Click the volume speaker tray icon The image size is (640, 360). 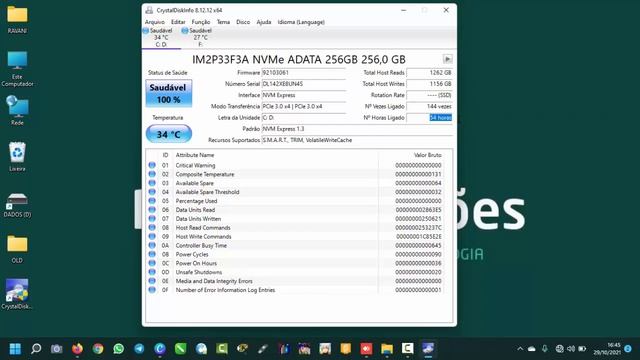click(571, 349)
